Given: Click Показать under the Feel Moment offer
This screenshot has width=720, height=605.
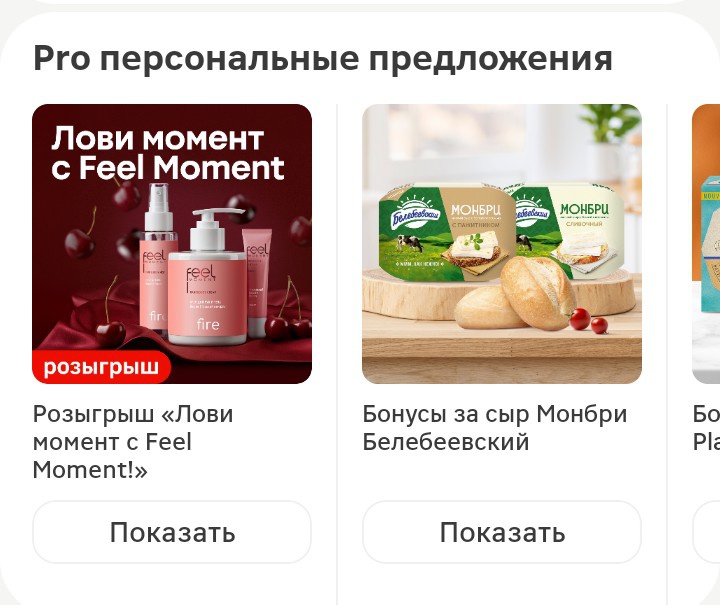Looking at the screenshot, I should [172, 532].
